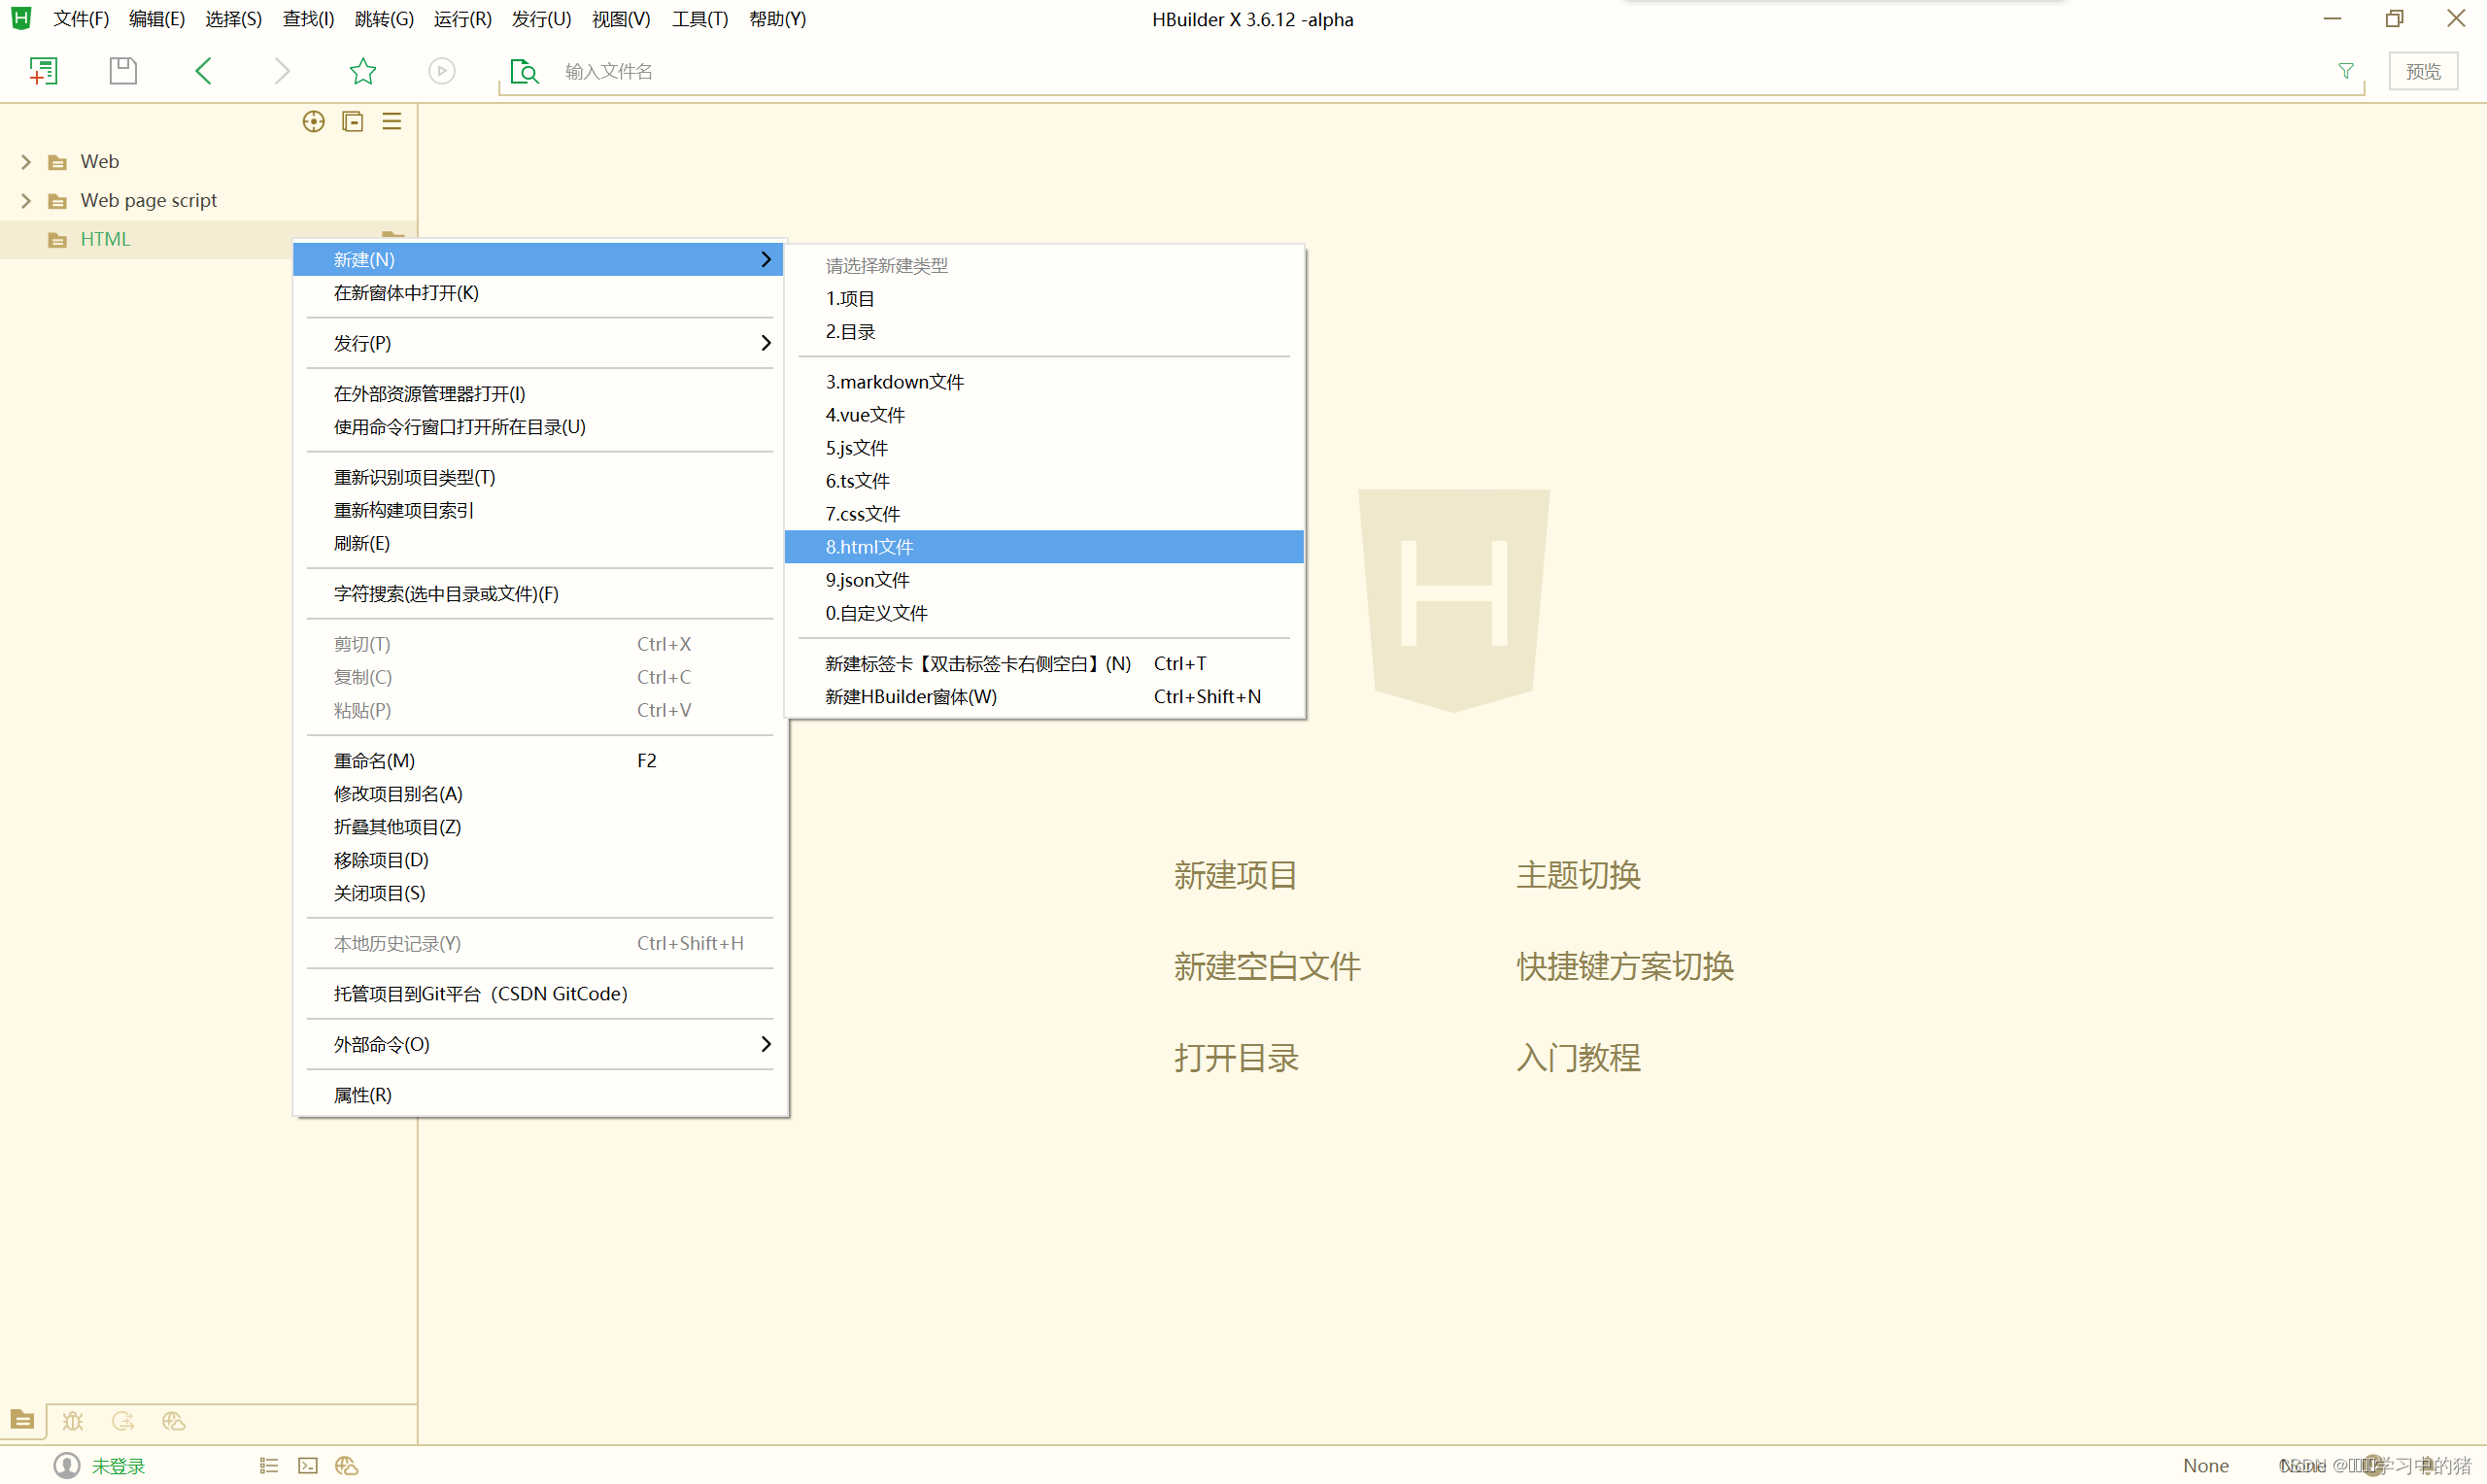This screenshot has width=2487, height=1484.
Task: Click the filter funnel icon
Action: [x=2346, y=71]
